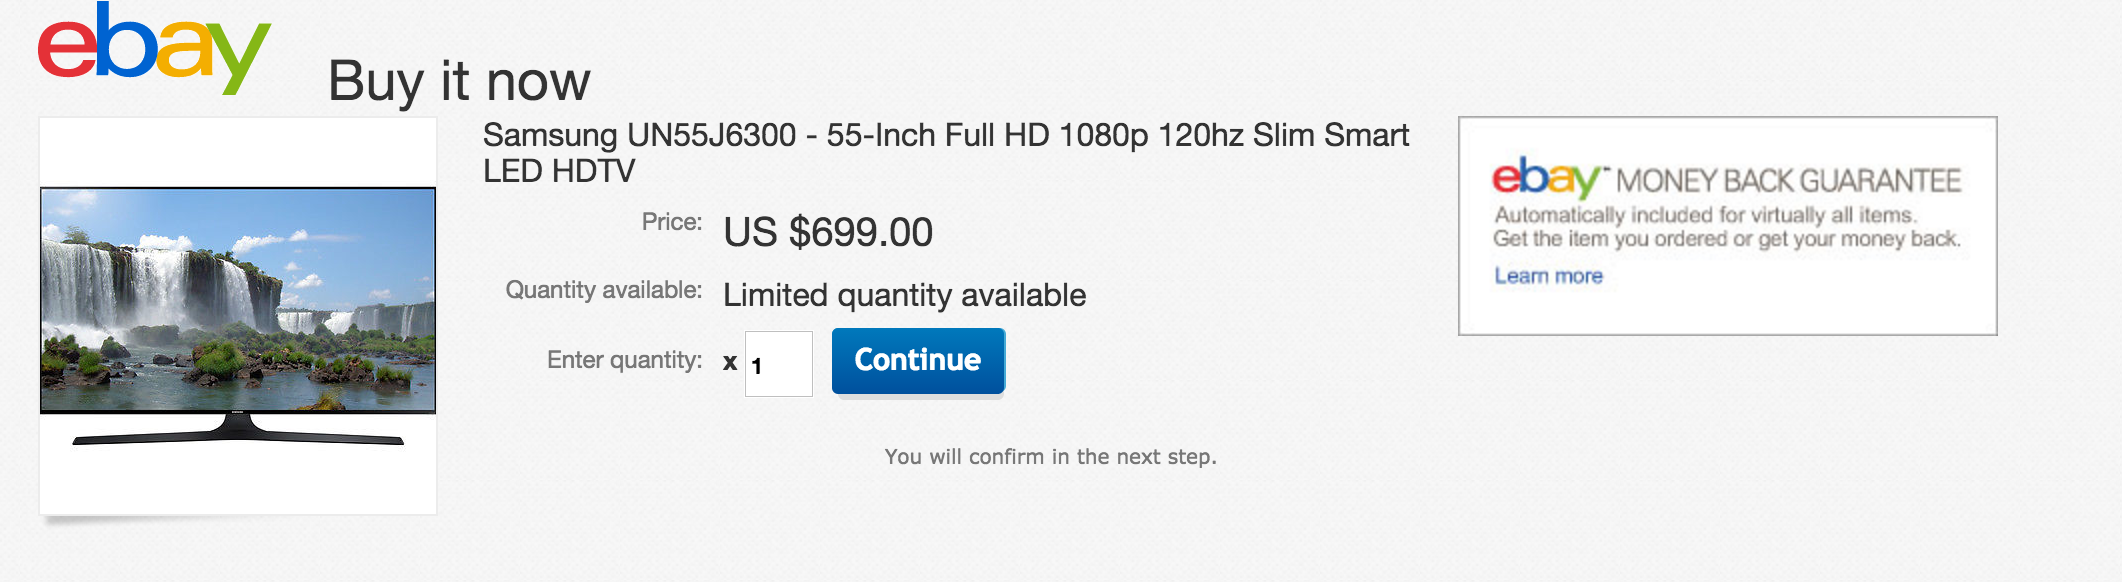2122x582 pixels.
Task: Click the "Price:" label
Action: tap(672, 222)
